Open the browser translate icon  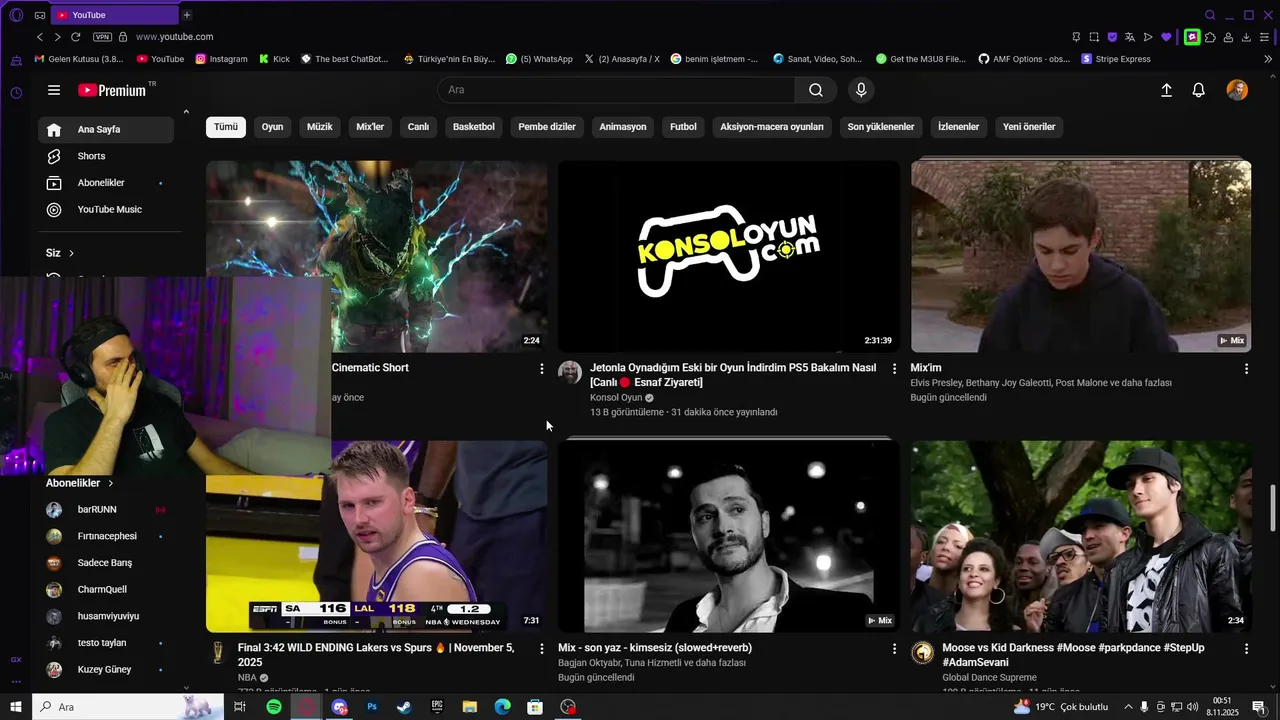(x=1130, y=37)
